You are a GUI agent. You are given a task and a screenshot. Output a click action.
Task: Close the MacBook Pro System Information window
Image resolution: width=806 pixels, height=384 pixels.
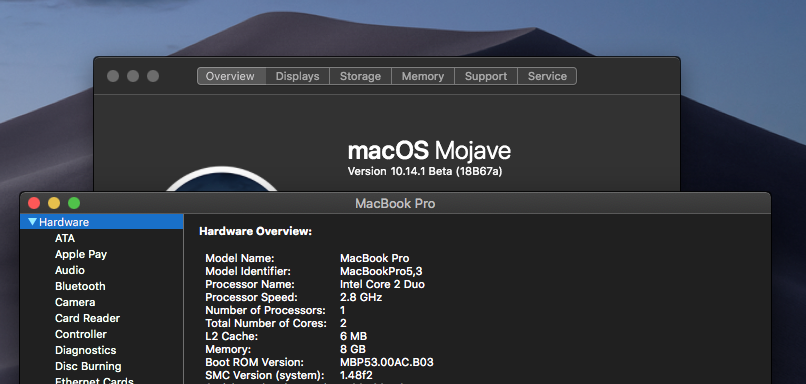pos(34,203)
